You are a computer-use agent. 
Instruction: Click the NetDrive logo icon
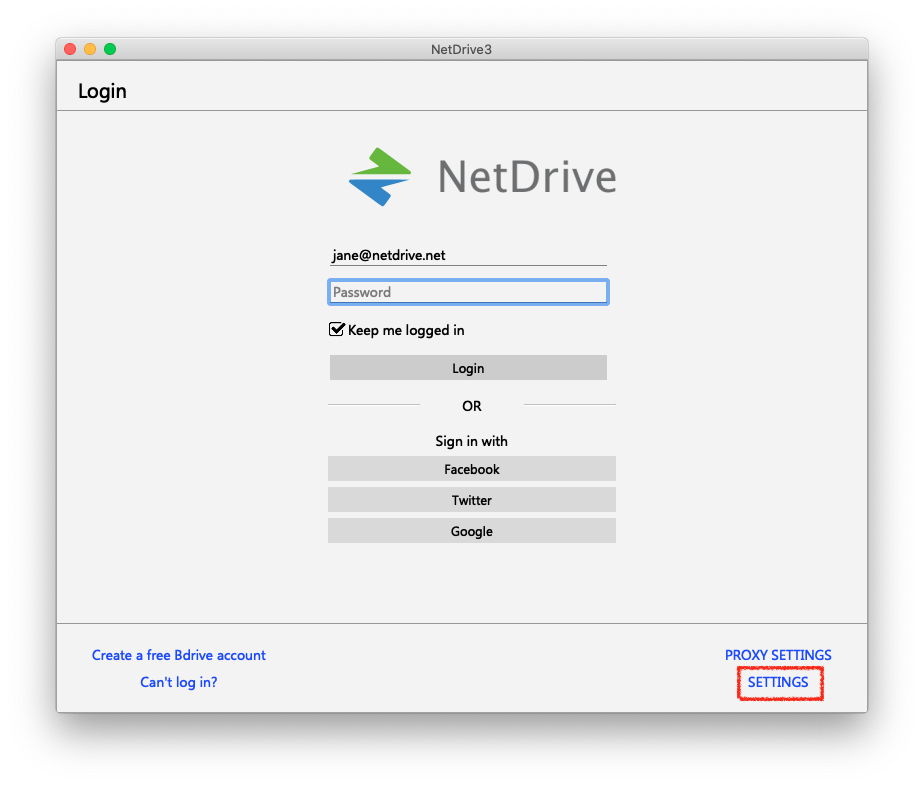380,177
